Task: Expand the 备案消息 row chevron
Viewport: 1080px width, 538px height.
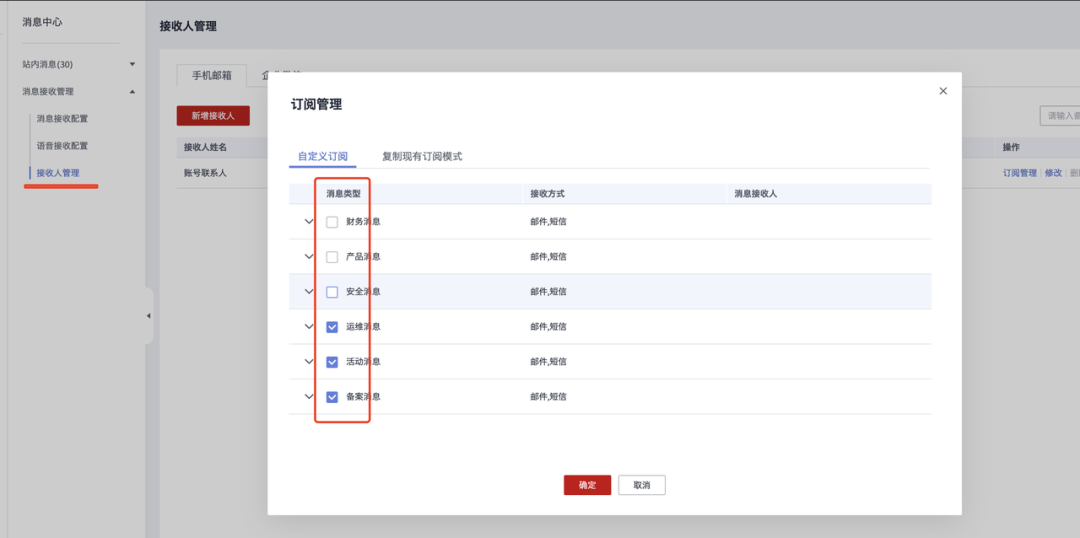Action: pos(309,397)
